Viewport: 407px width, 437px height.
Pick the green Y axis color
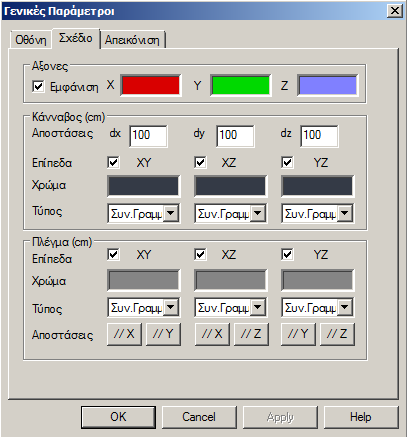[x=241, y=86]
